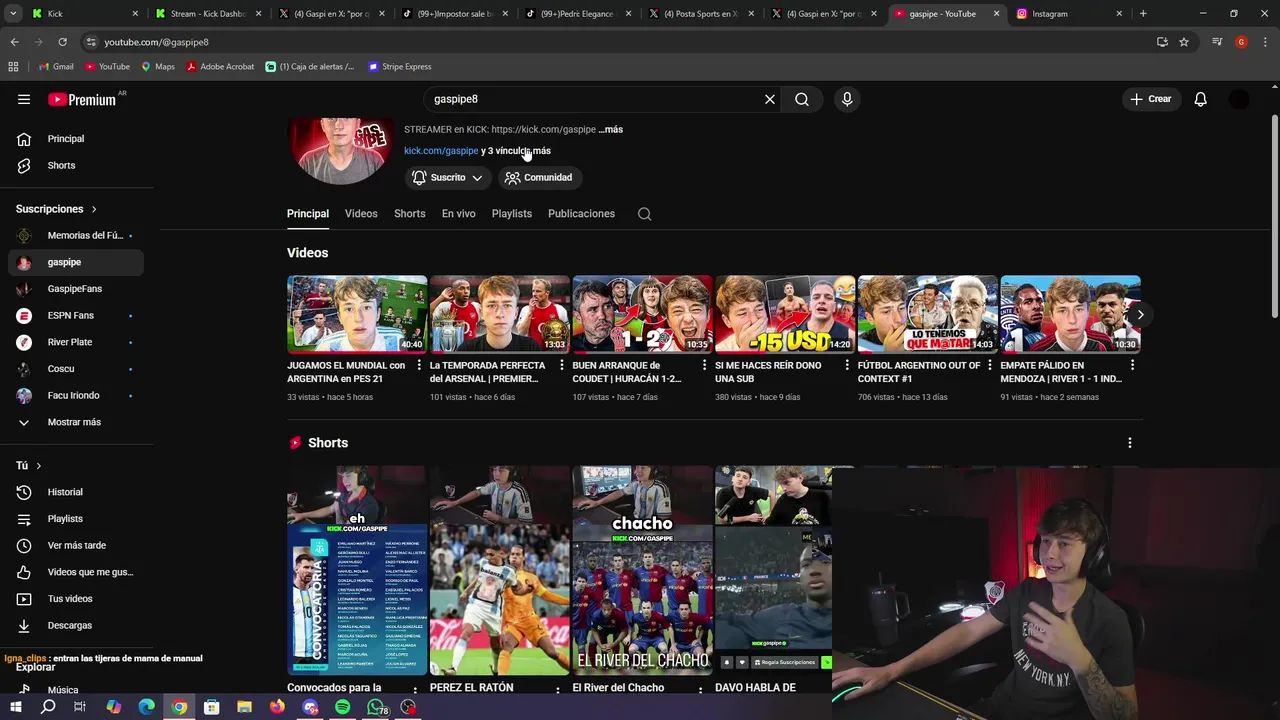Run search with the magnifier button

[x=802, y=99]
